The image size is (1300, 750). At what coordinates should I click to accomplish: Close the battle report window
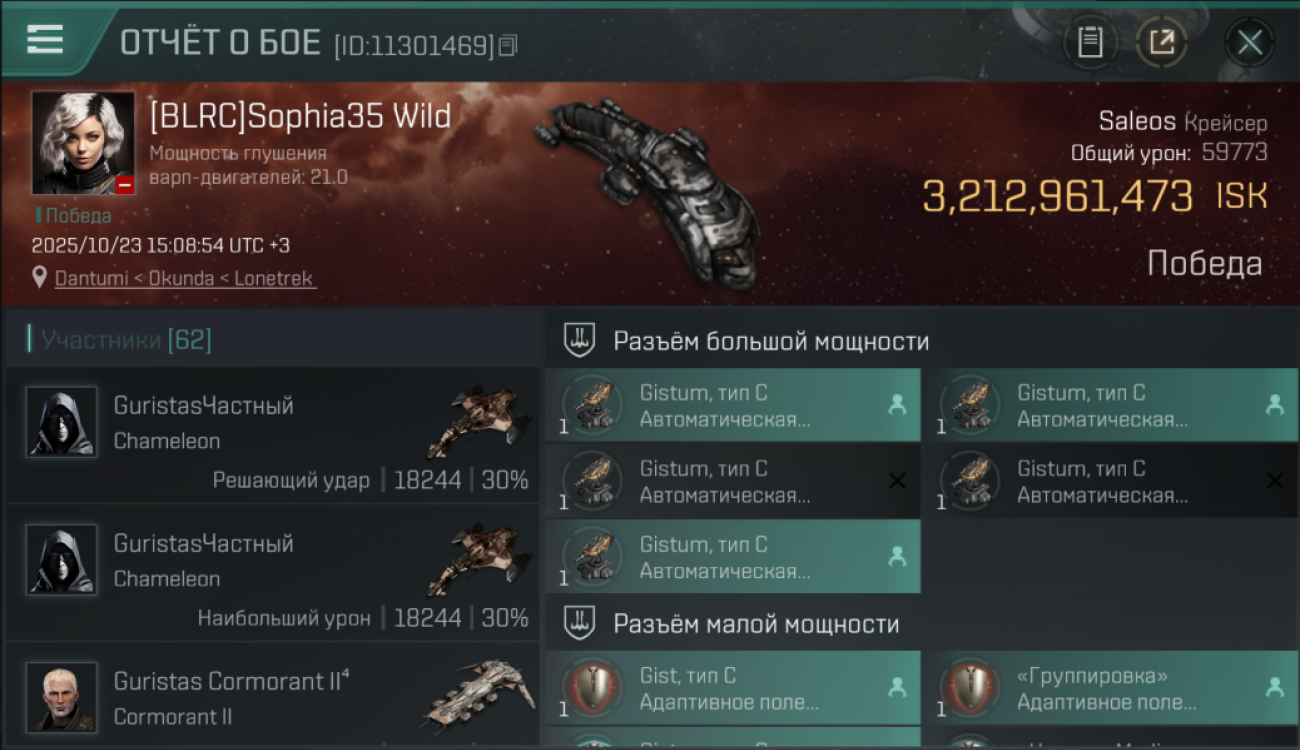[x=1250, y=42]
